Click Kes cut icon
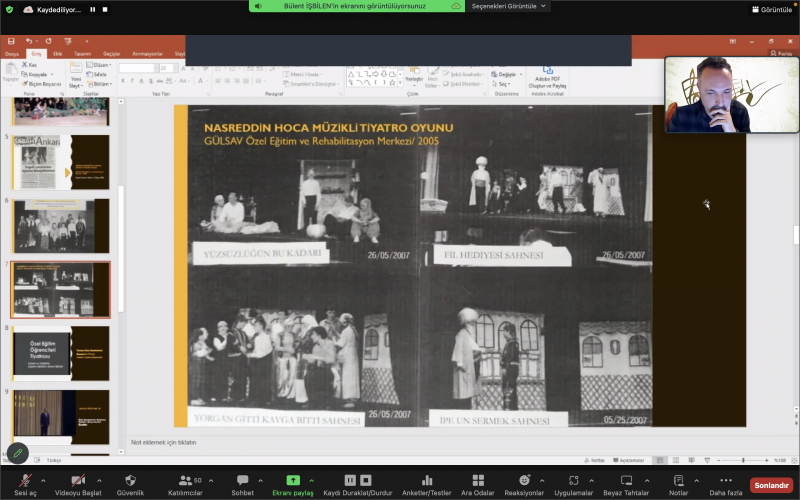This screenshot has height=500, width=800. coord(29,65)
